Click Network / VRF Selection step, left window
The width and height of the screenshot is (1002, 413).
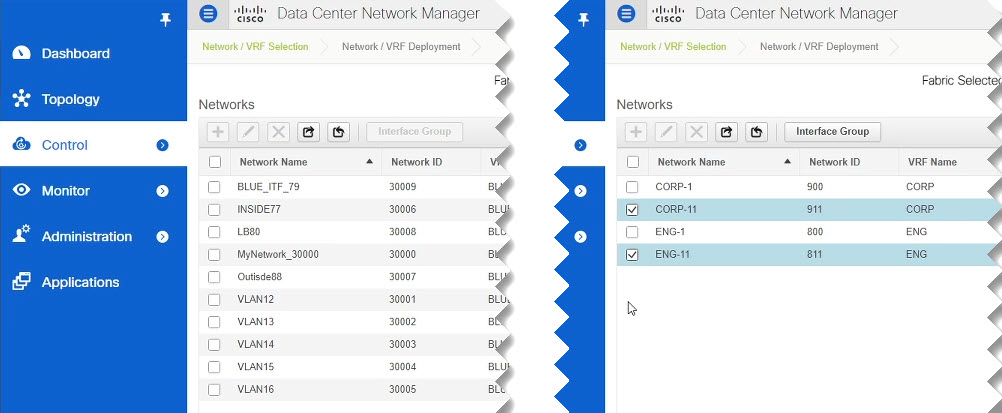tap(255, 47)
